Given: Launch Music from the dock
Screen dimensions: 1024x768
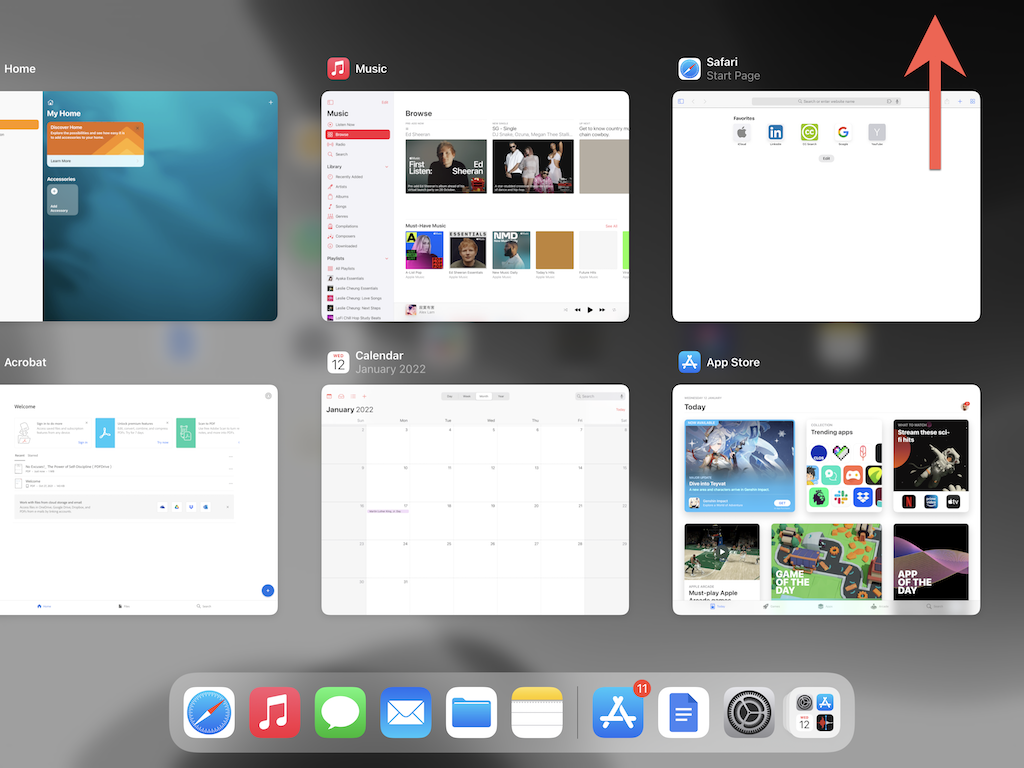Looking at the screenshot, I should [x=274, y=712].
